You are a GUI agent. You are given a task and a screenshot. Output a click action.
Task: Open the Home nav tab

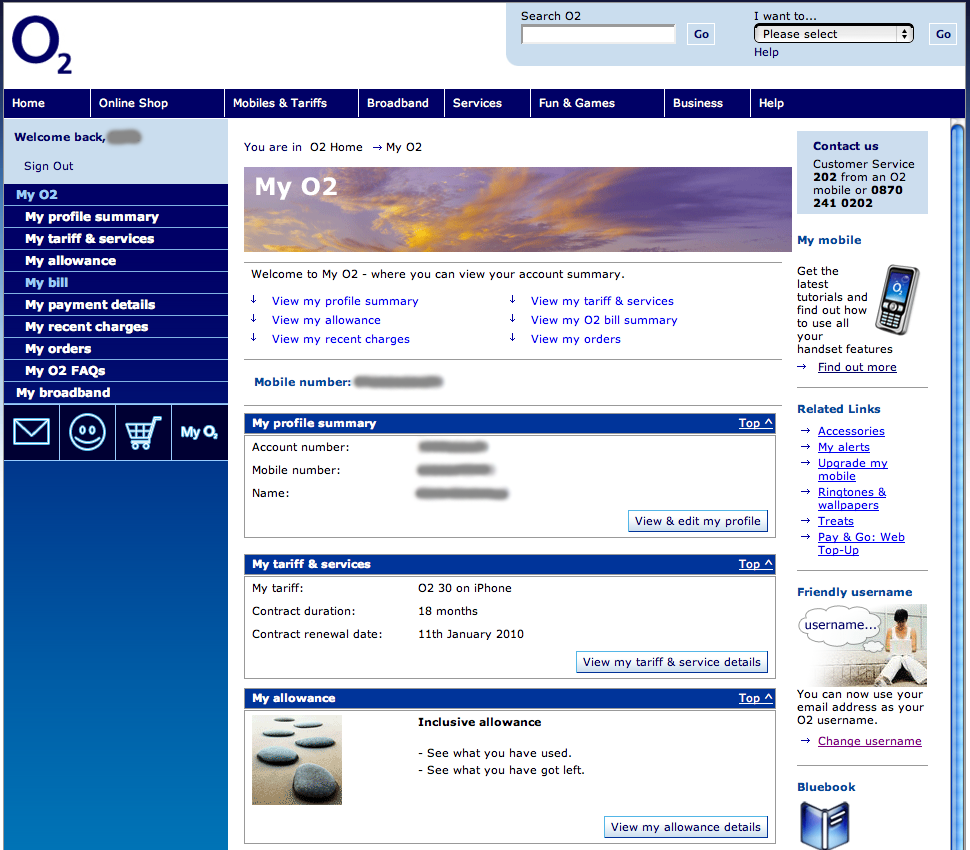tap(47, 103)
